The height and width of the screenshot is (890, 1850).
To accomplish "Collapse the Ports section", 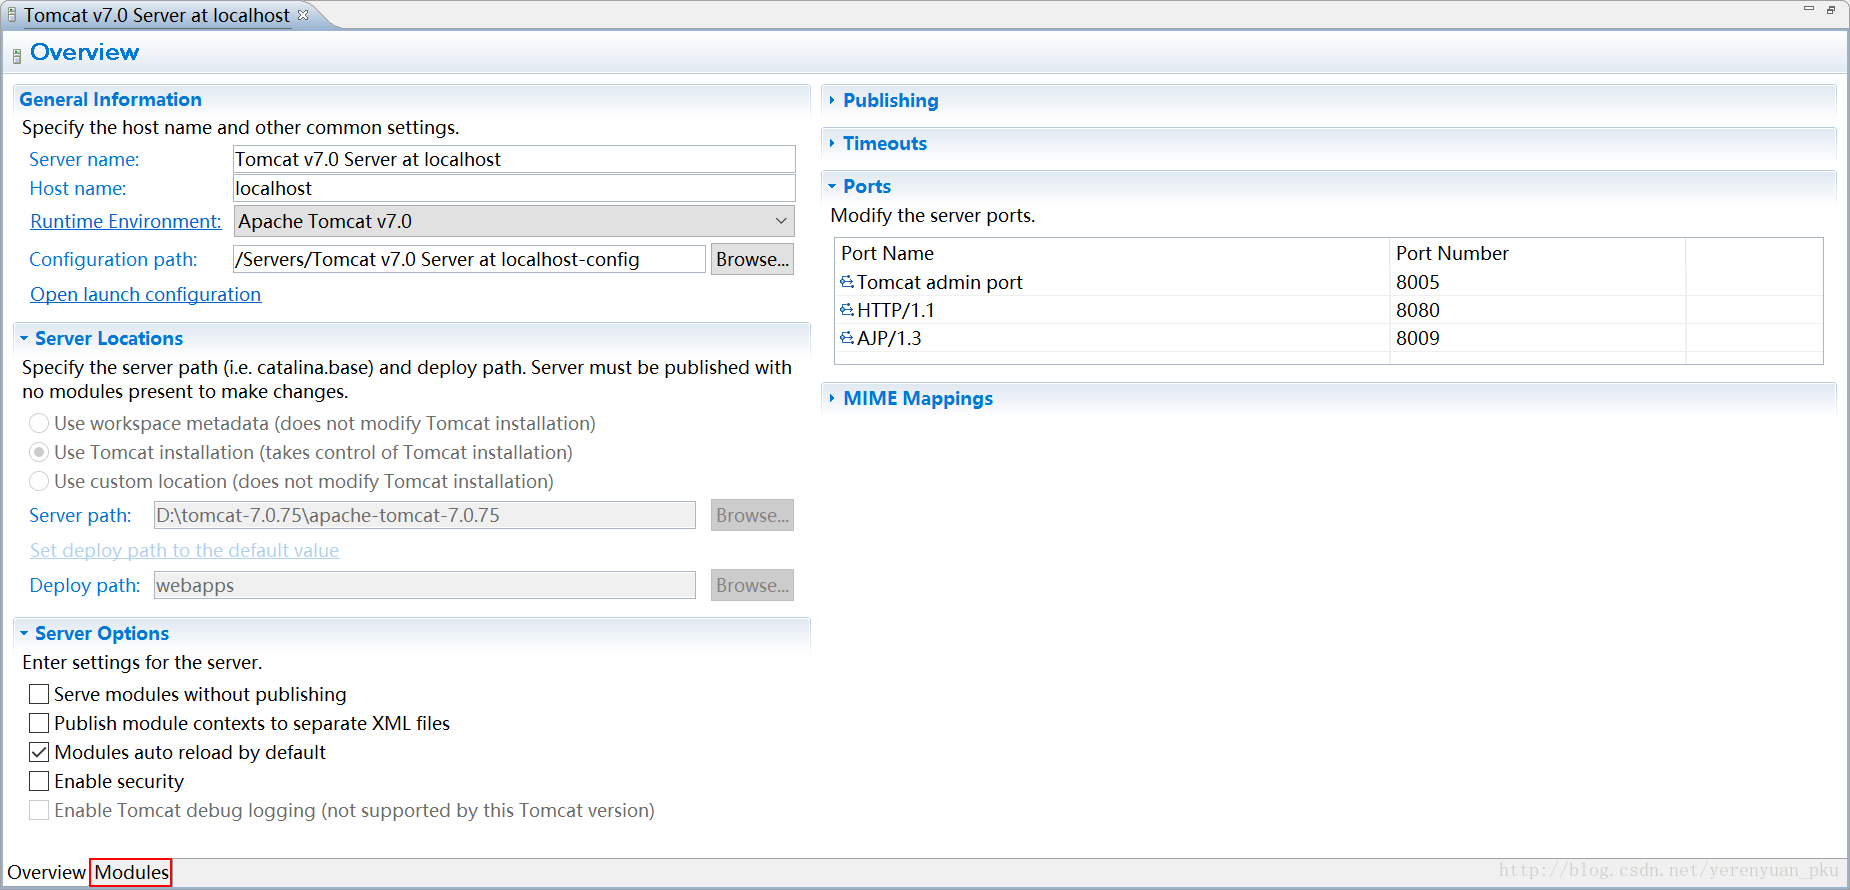I will [832, 186].
